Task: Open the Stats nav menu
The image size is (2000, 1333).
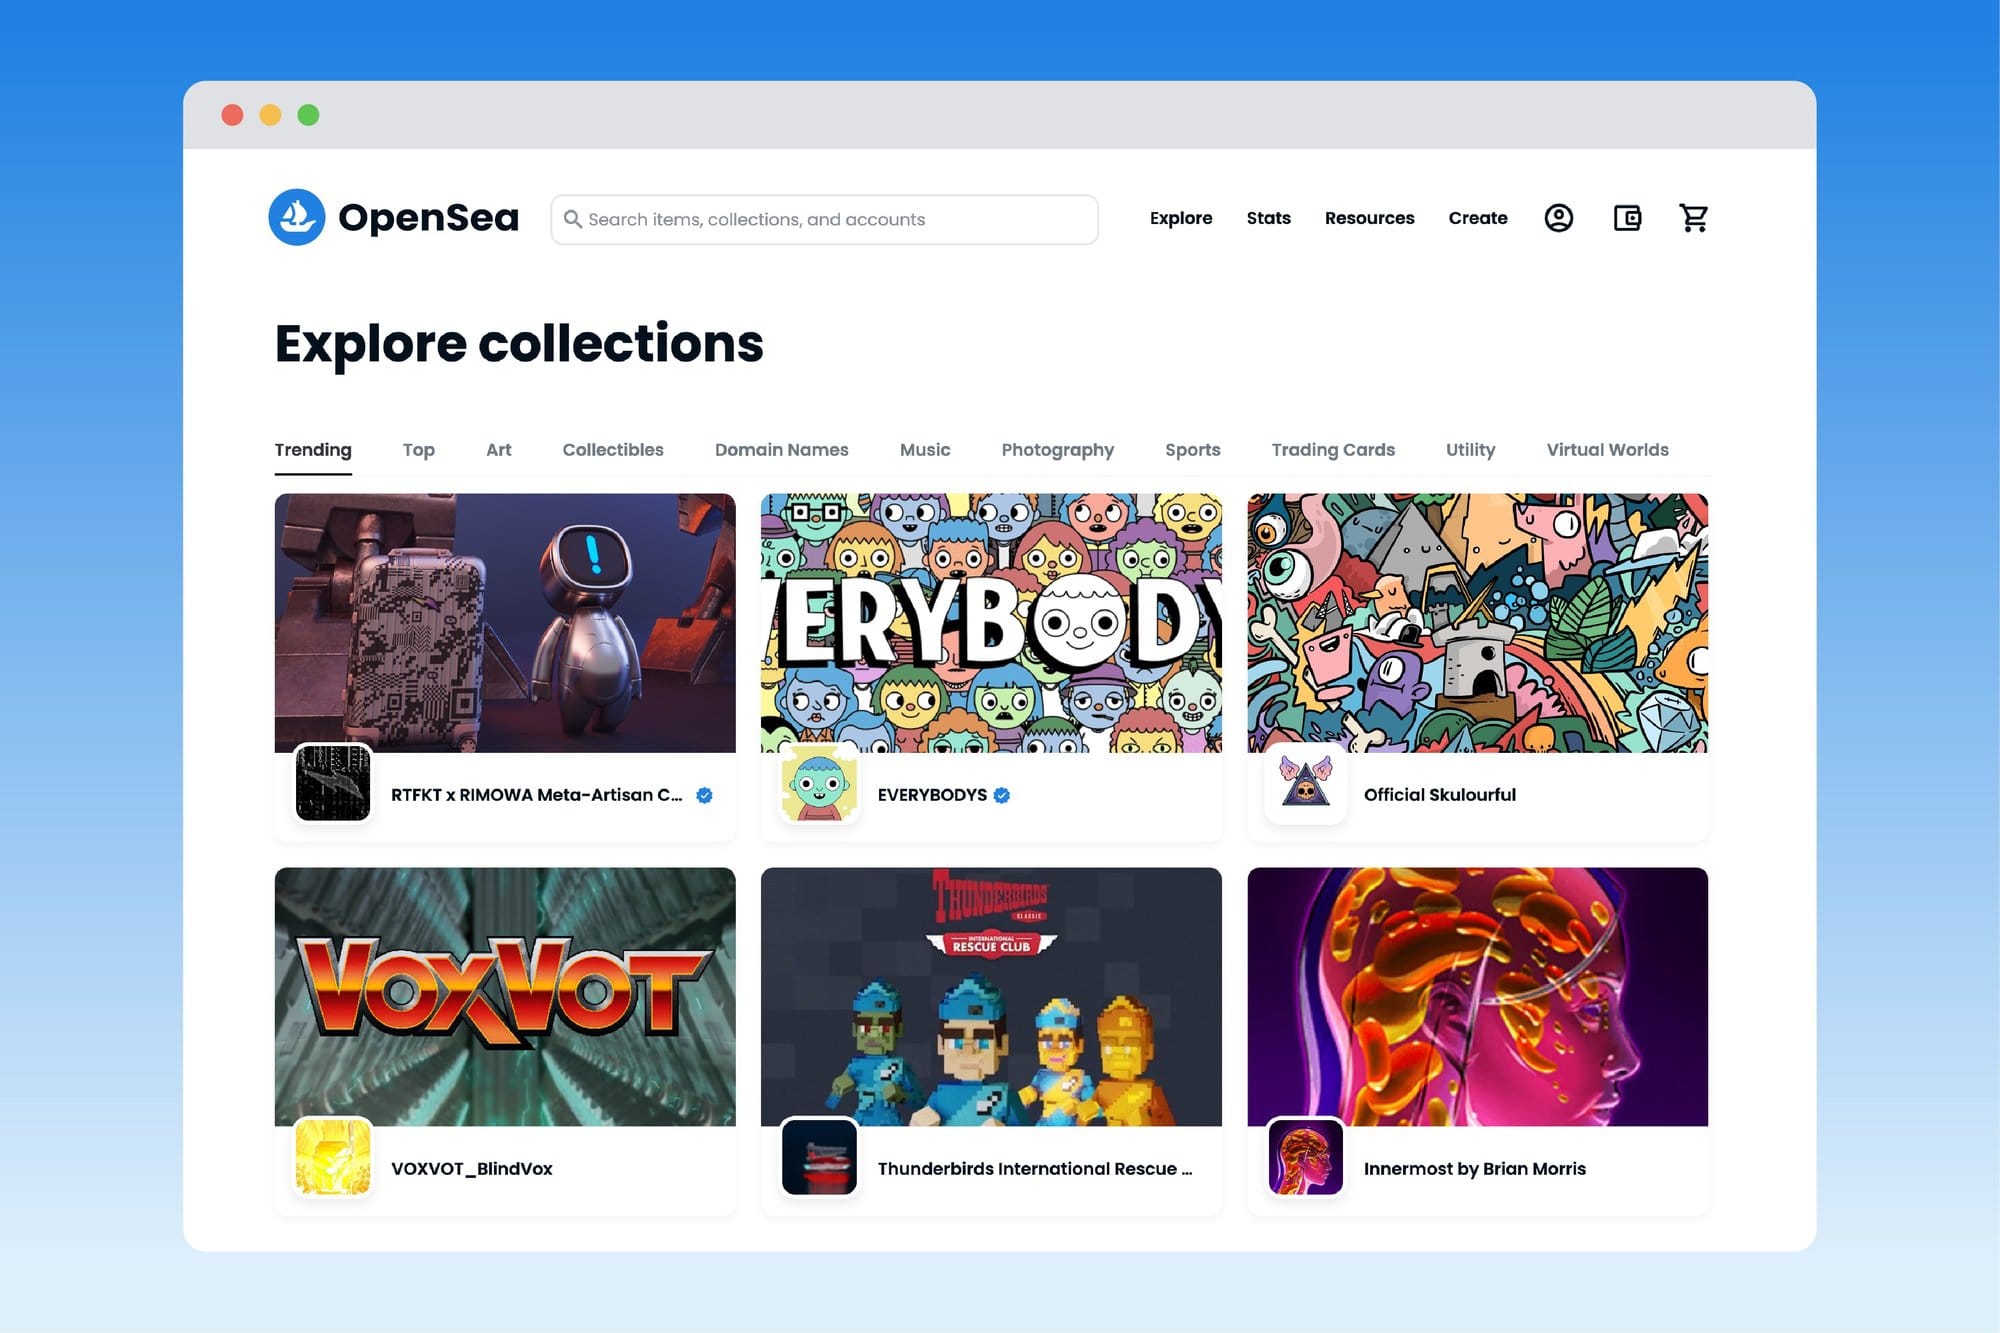Action: click(1268, 218)
